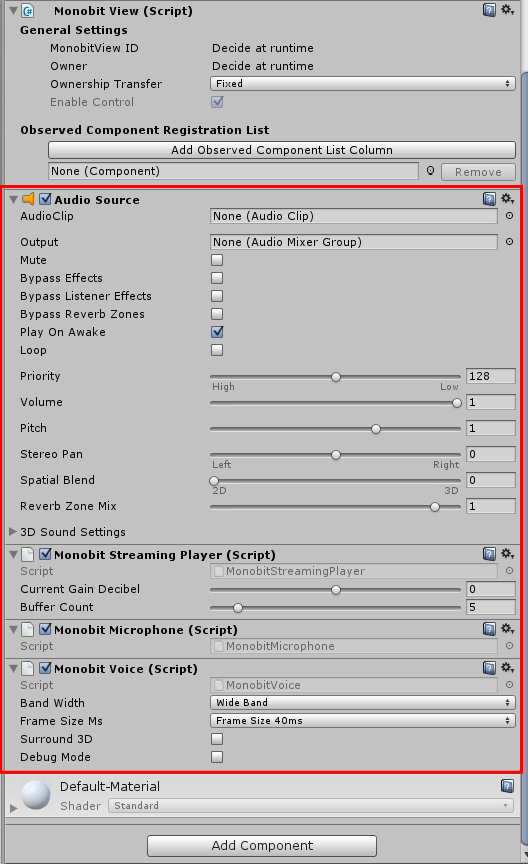Click Default-Material help book icon
The image size is (528, 864).
click(x=508, y=786)
